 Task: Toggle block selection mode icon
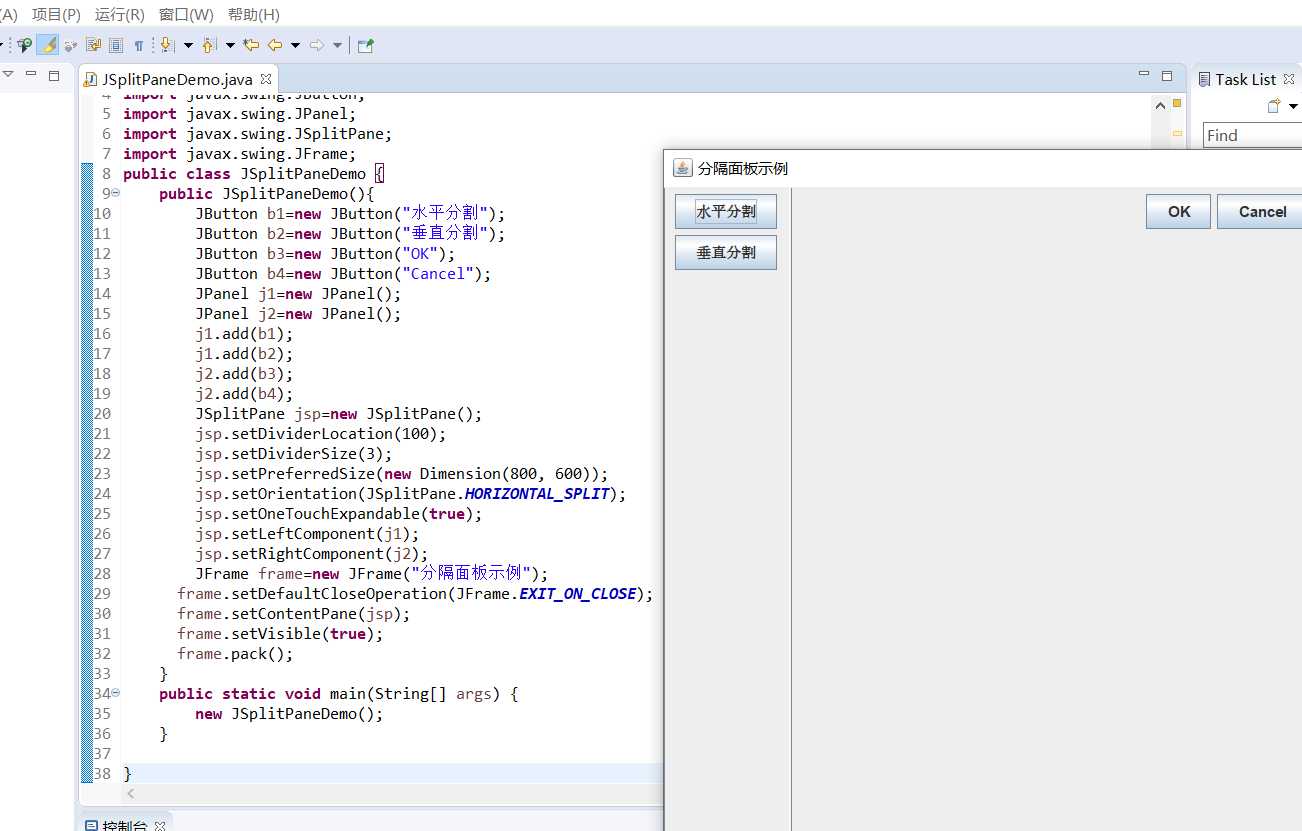tap(116, 45)
